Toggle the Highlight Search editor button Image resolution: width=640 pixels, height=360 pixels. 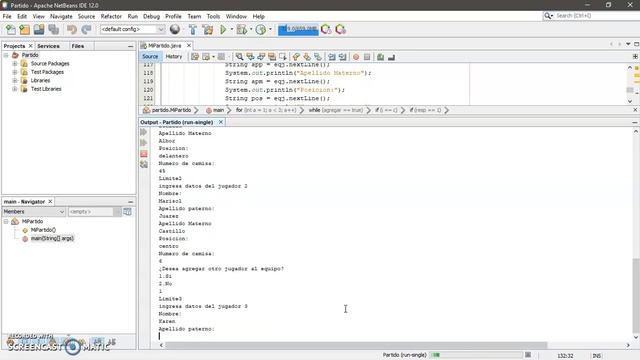click(x=272, y=57)
